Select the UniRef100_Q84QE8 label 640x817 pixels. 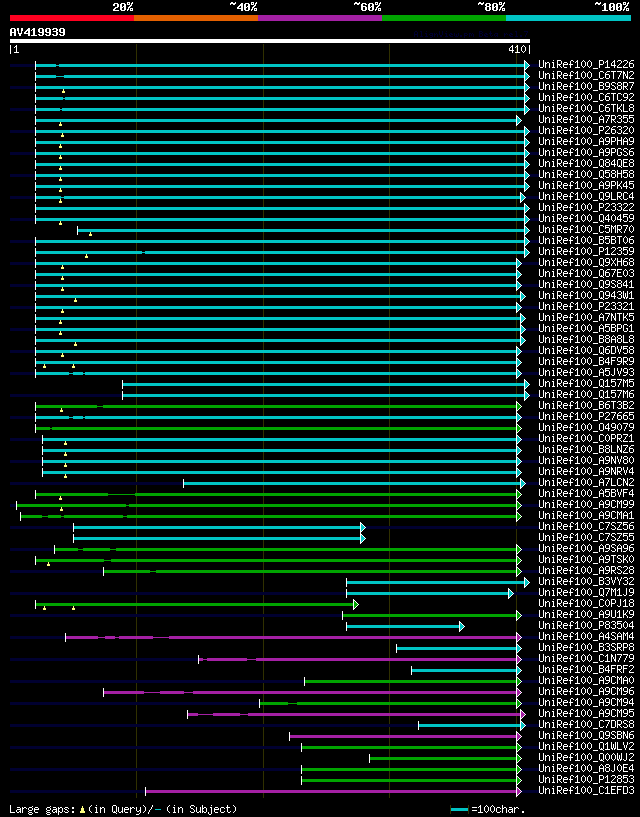pos(586,164)
